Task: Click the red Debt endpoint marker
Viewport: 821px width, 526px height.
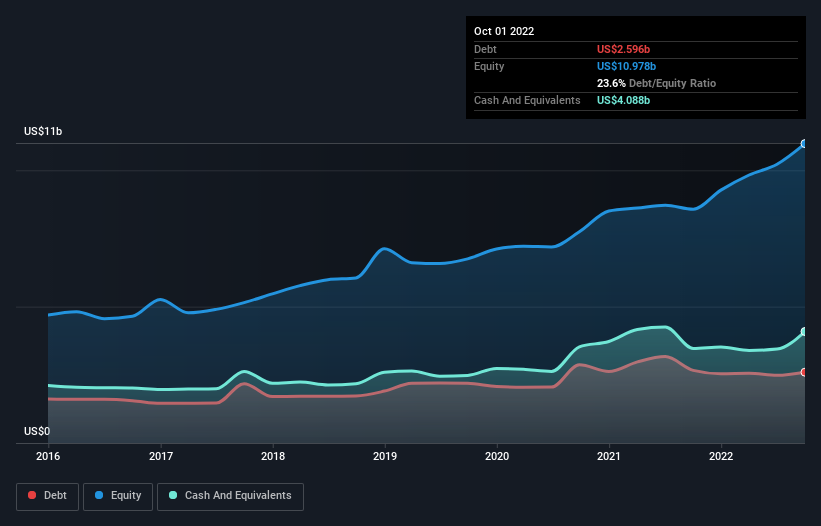Action: pyautogui.click(x=804, y=372)
